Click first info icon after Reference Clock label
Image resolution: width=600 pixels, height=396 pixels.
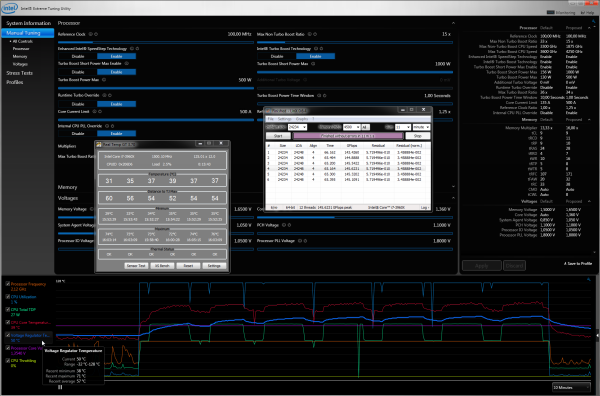pyautogui.click(x=91, y=34)
